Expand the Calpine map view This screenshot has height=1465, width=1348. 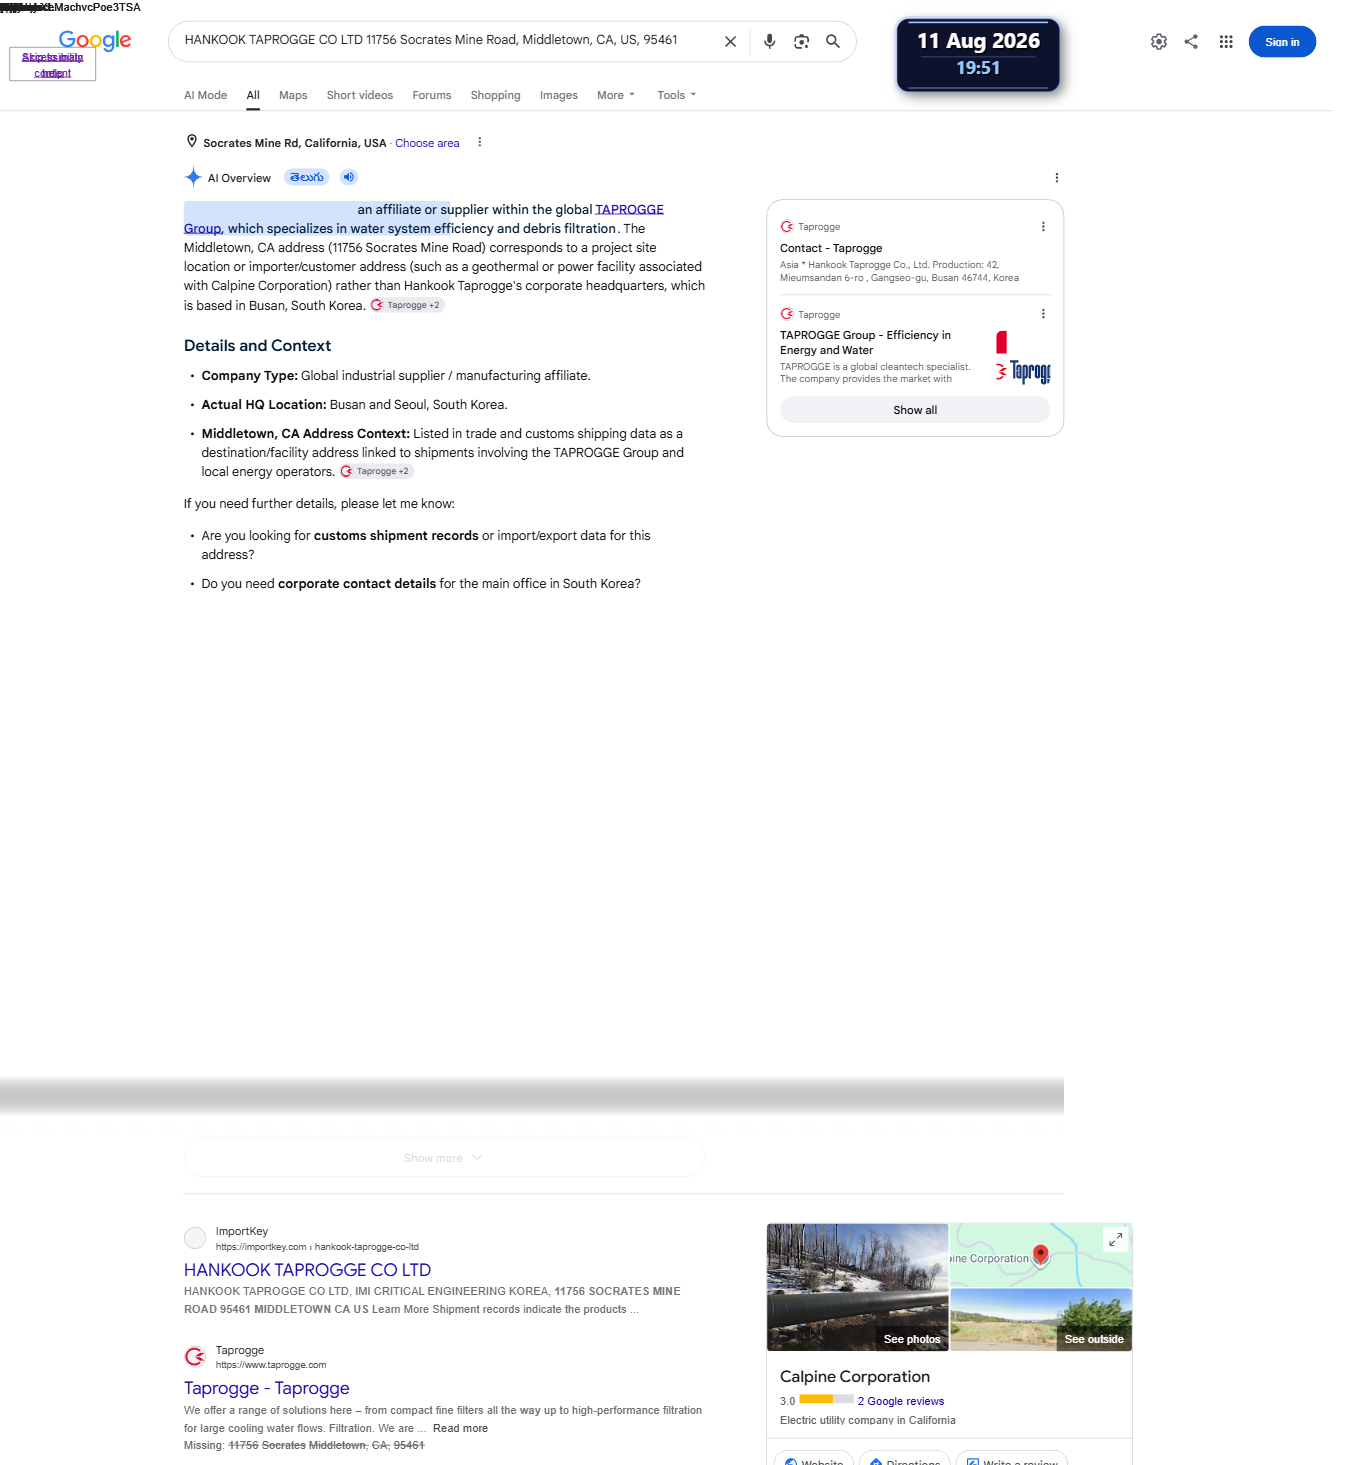click(x=1116, y=1240)
